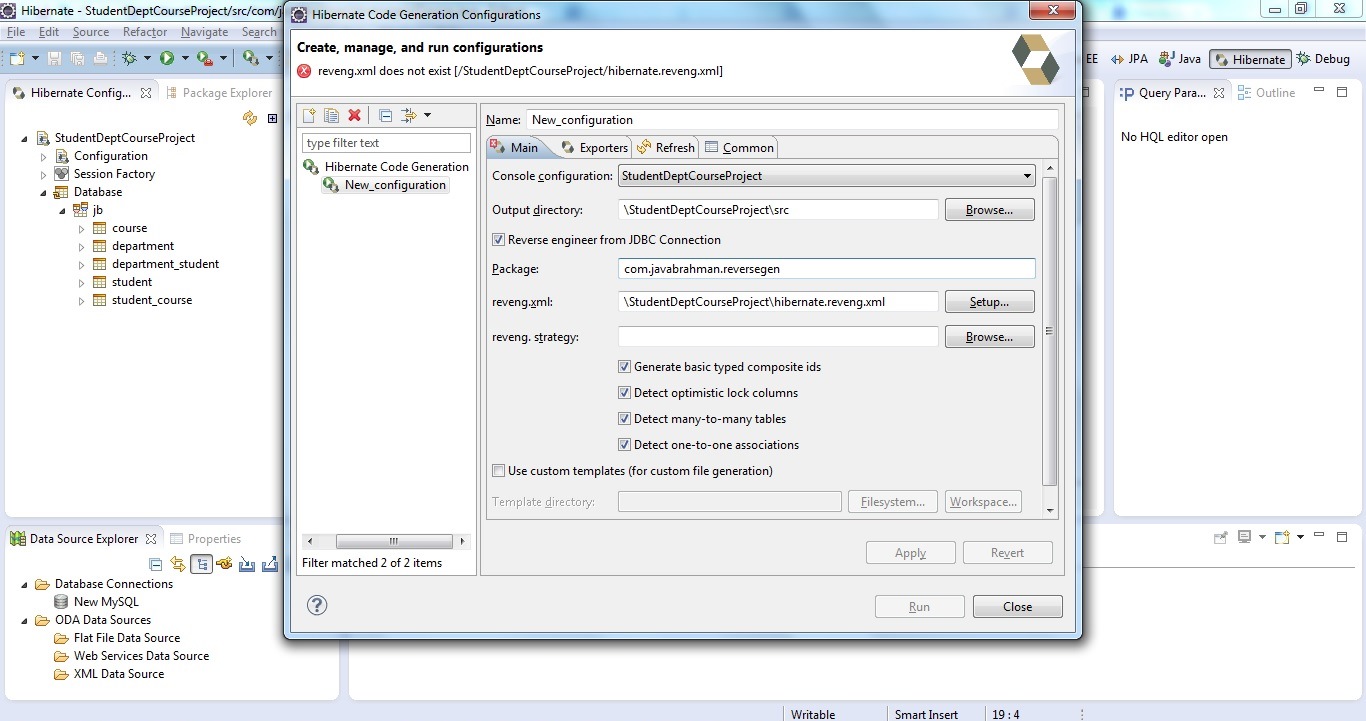Screen dimensions: 1366x721
Task: Open filter dropdown arrow in dialog toolbar
Action: click(427, 115)
